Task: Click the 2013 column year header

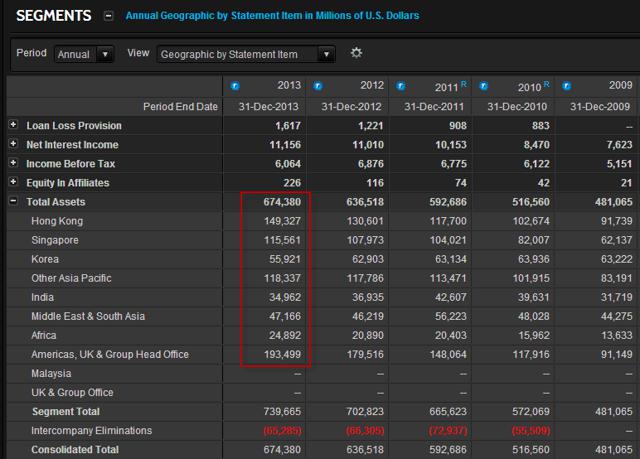Action: coord(289,85)
